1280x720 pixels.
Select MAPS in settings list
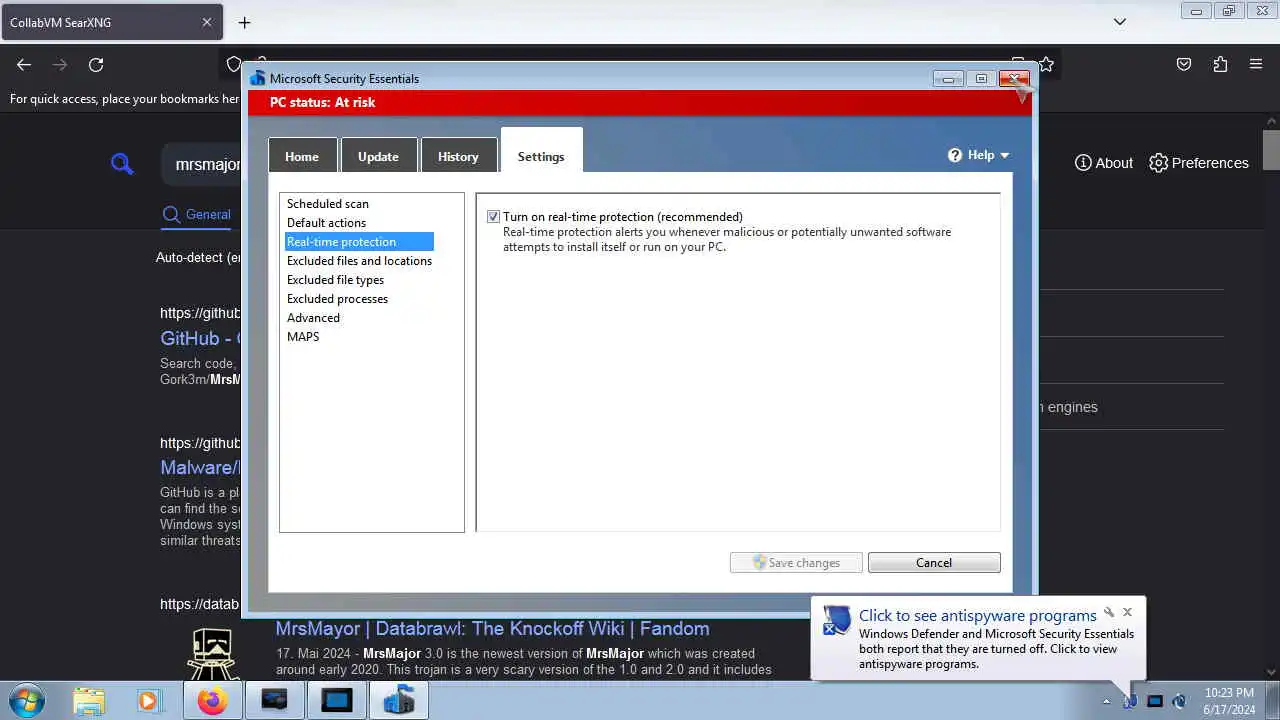(x=303, y=337)
